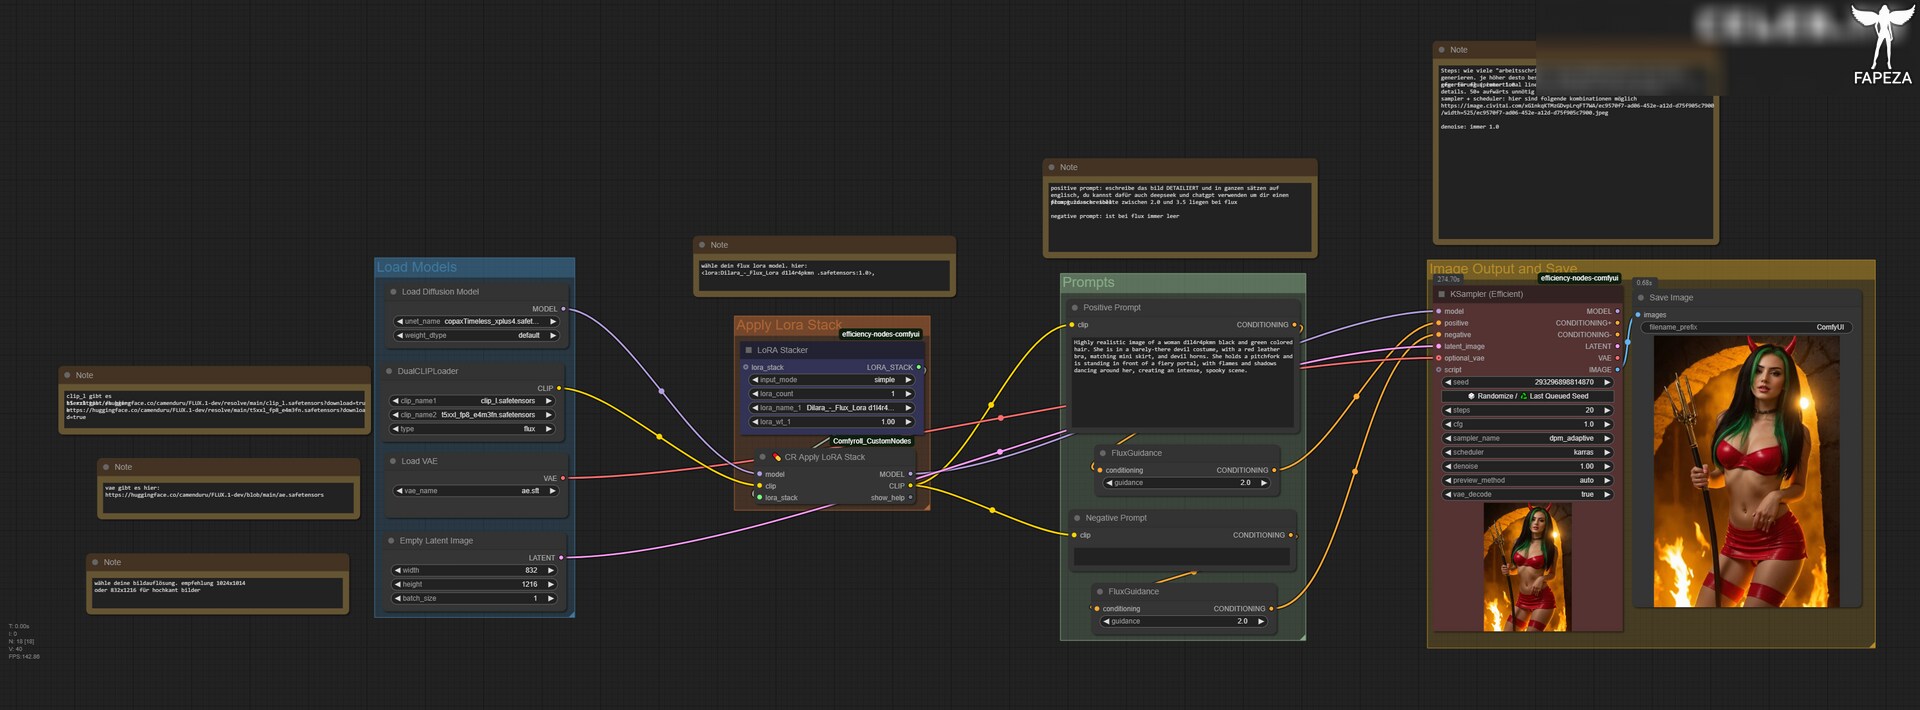This screenshot has width=1920, height=710.
Task: Open the preview_method auto dropdown
Action: coord(1527,480)
